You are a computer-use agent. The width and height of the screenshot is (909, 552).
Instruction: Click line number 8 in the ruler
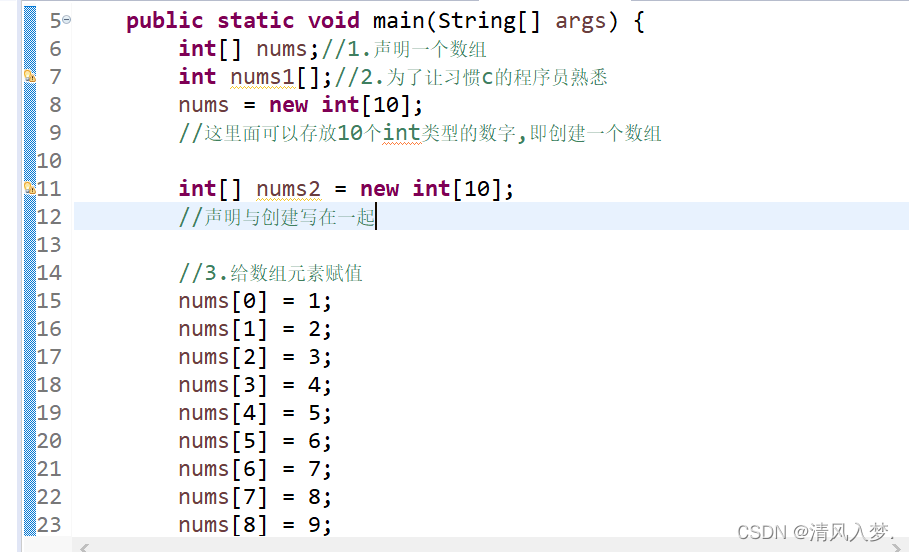pos(55,105)
